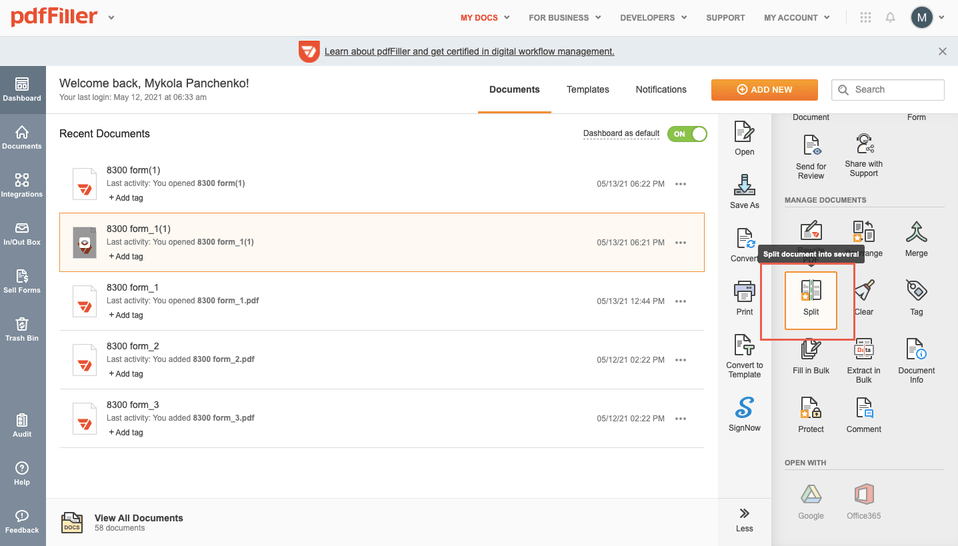
Task: Open the Extract in Bulk tool
Action: tap(863, 361)
